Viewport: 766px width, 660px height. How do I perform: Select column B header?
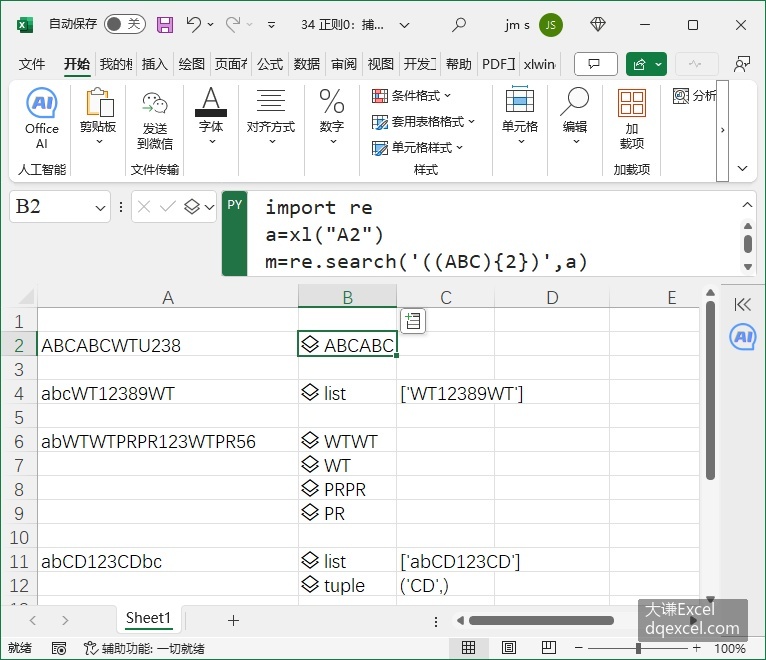[x=347, y=297]
